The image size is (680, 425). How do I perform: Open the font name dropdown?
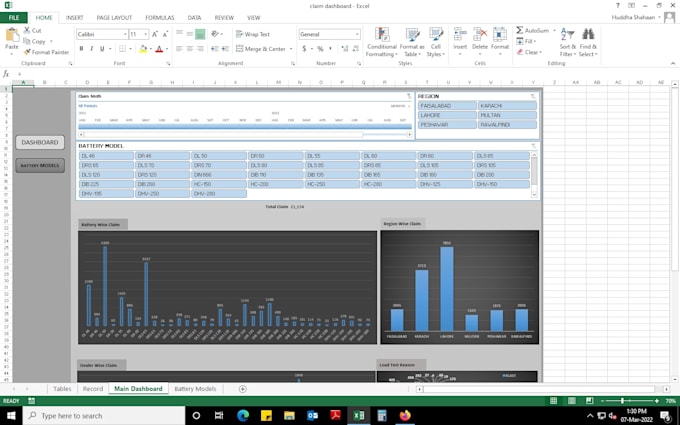tap(123, 34)
